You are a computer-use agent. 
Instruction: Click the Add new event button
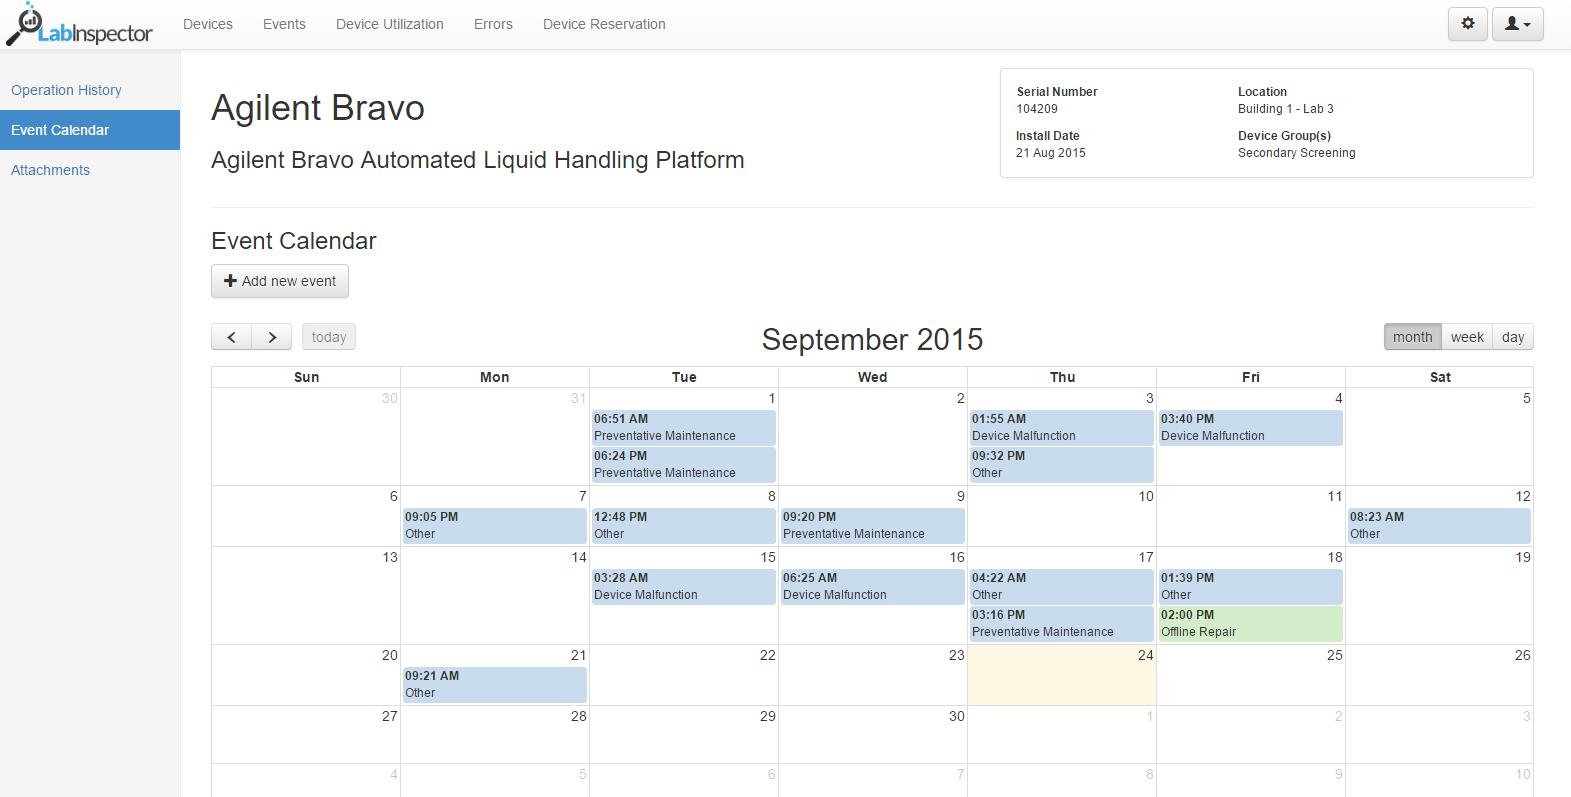[280, 281]
